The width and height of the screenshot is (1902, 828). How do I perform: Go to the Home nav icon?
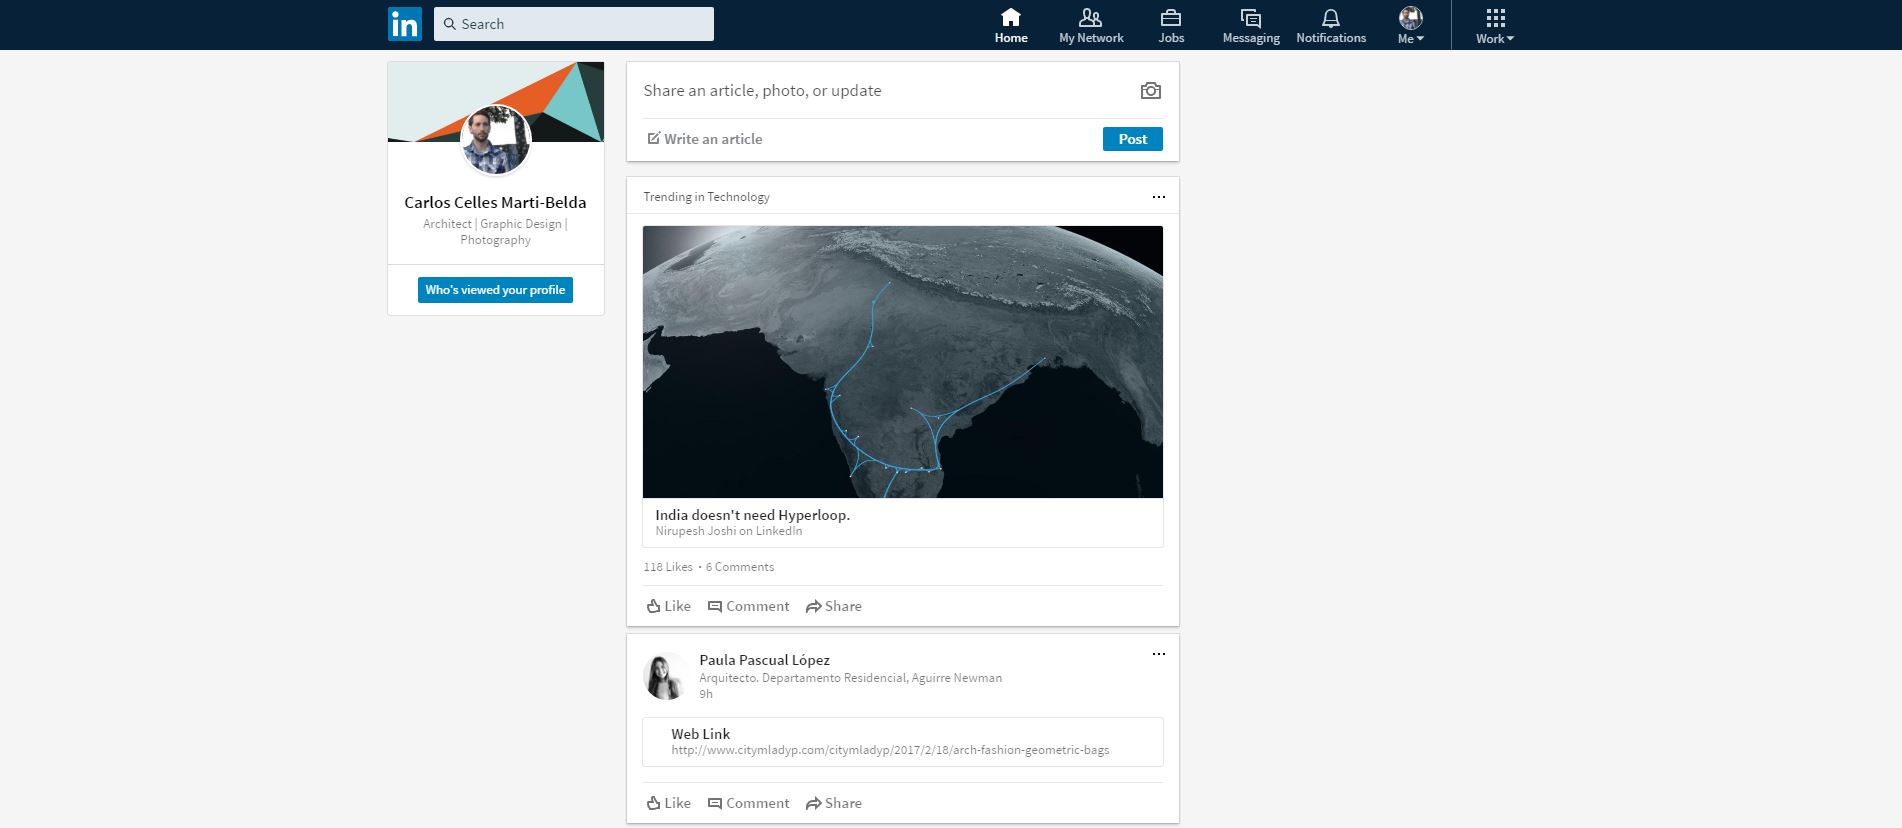[1011, 26]
